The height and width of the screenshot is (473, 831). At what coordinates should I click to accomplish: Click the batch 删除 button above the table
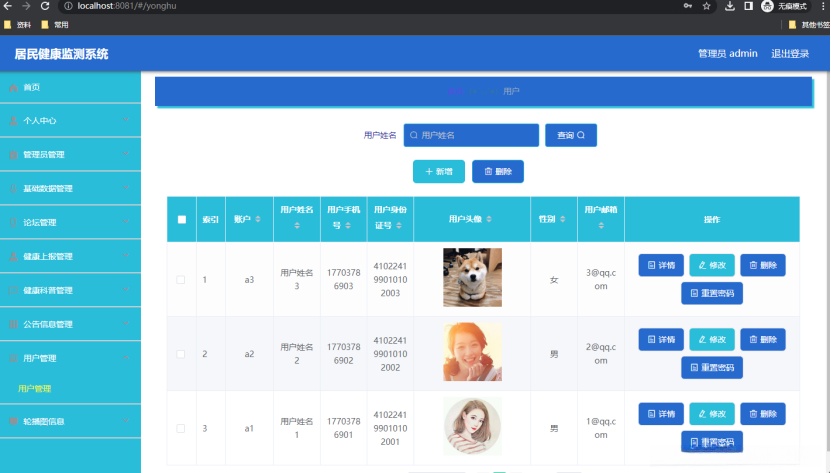point(498,171)
